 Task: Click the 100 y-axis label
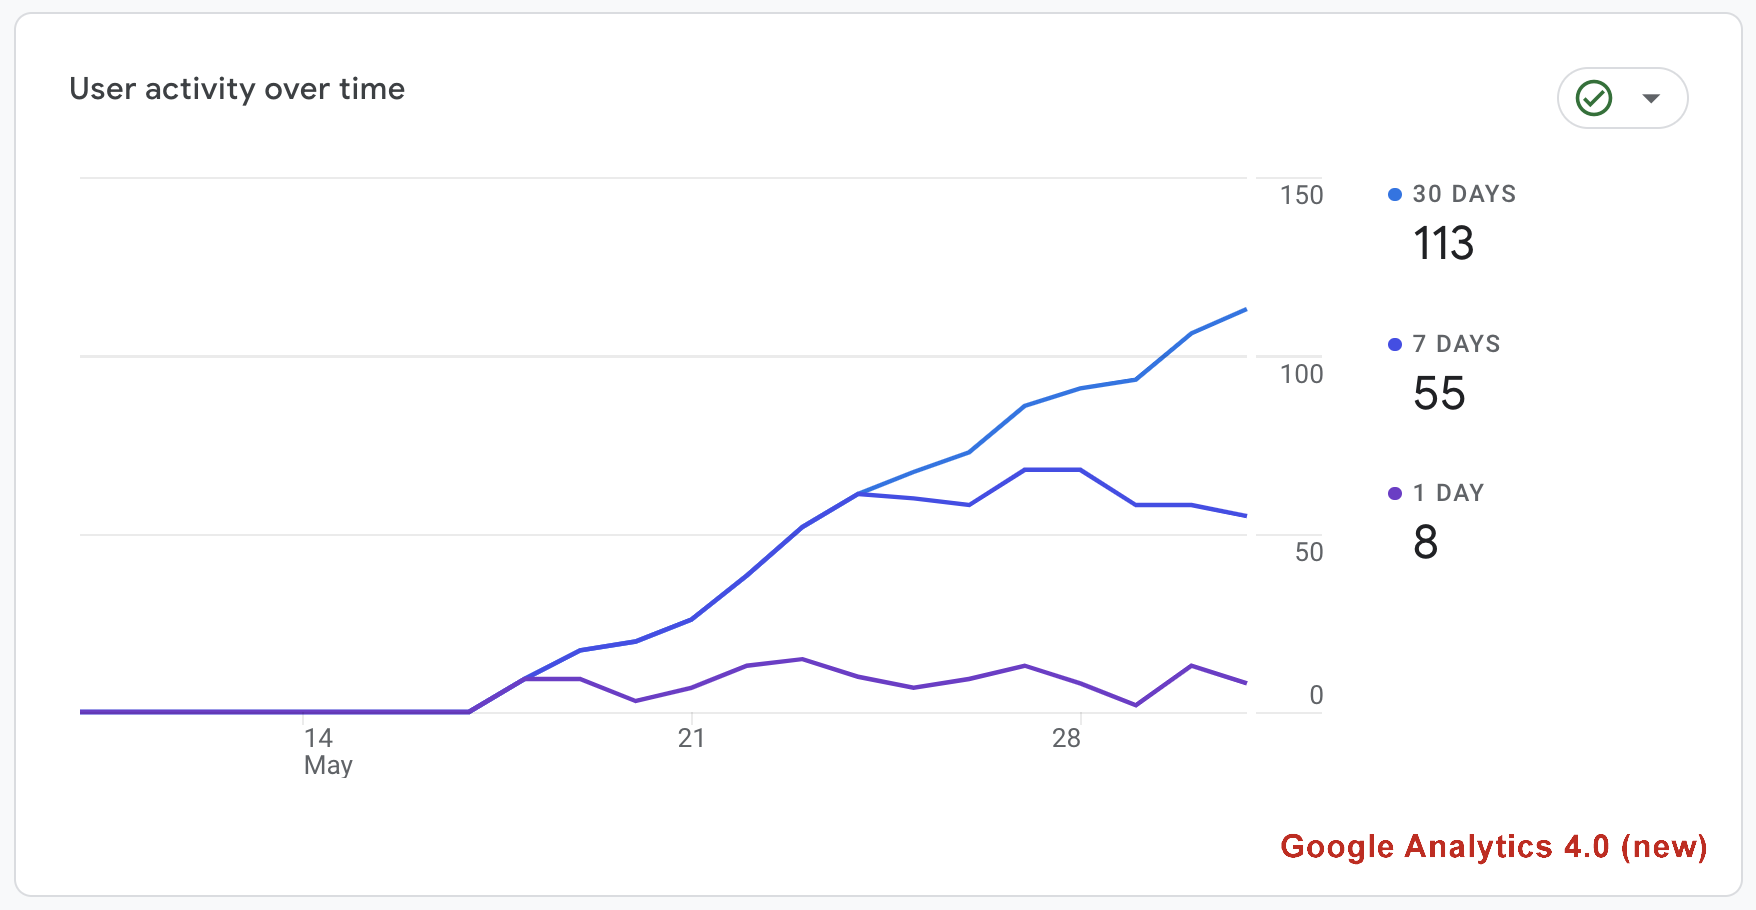(1301, 375)
